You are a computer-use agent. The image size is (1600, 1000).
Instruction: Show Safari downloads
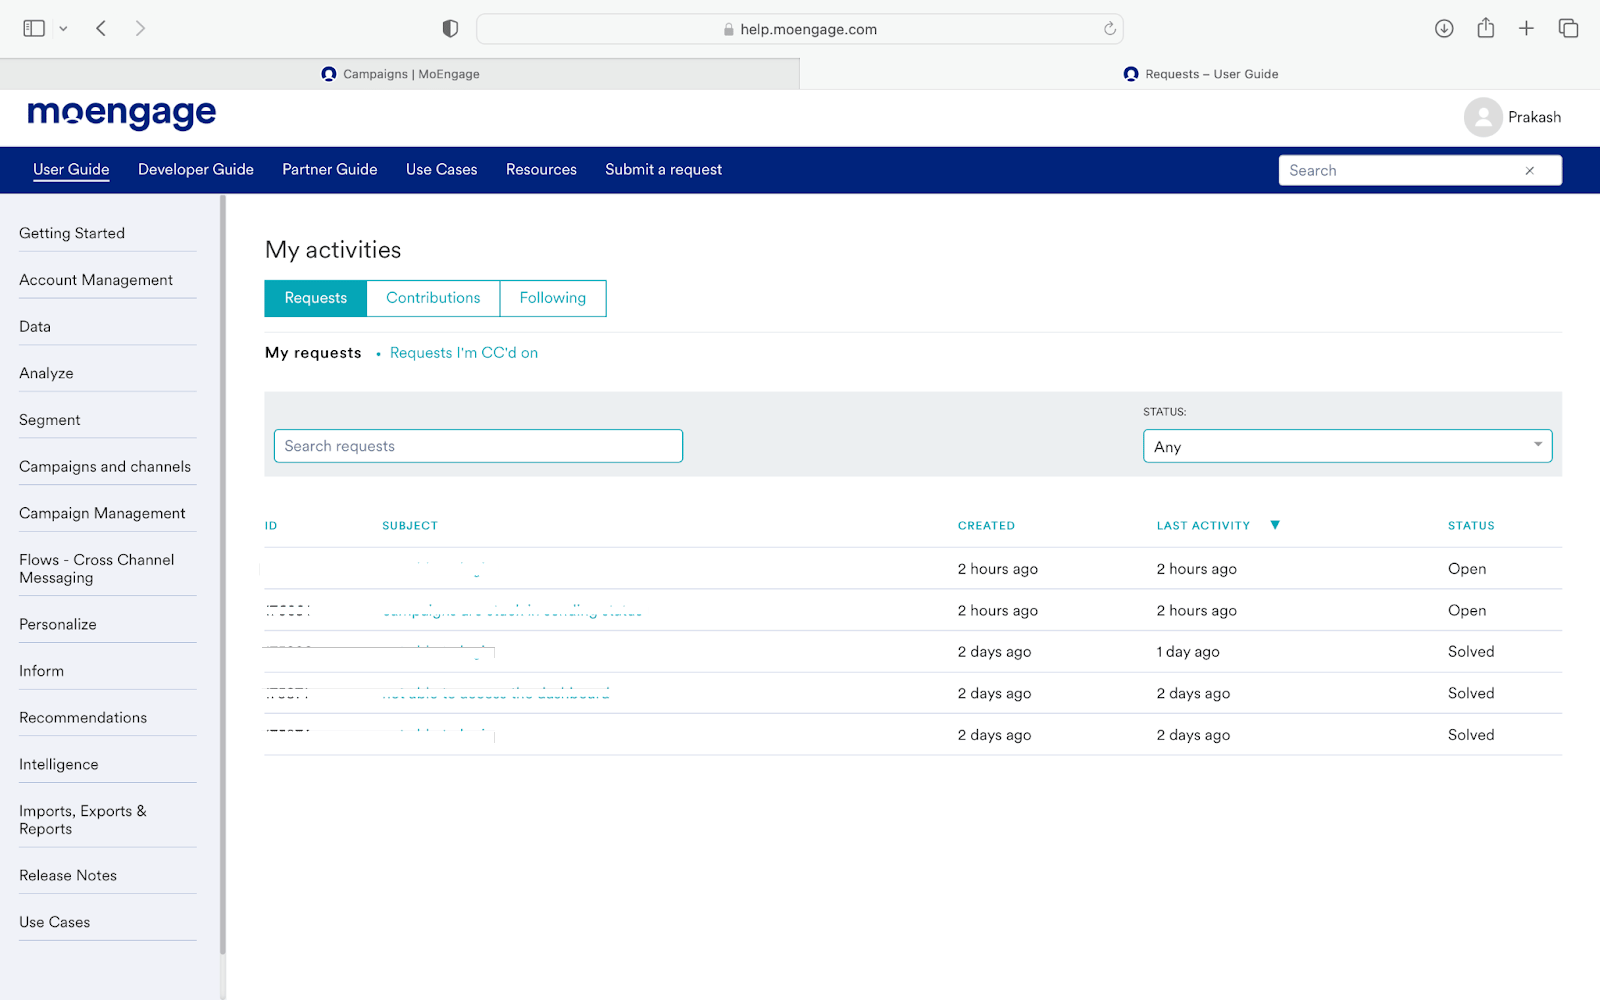point(1444,28)
